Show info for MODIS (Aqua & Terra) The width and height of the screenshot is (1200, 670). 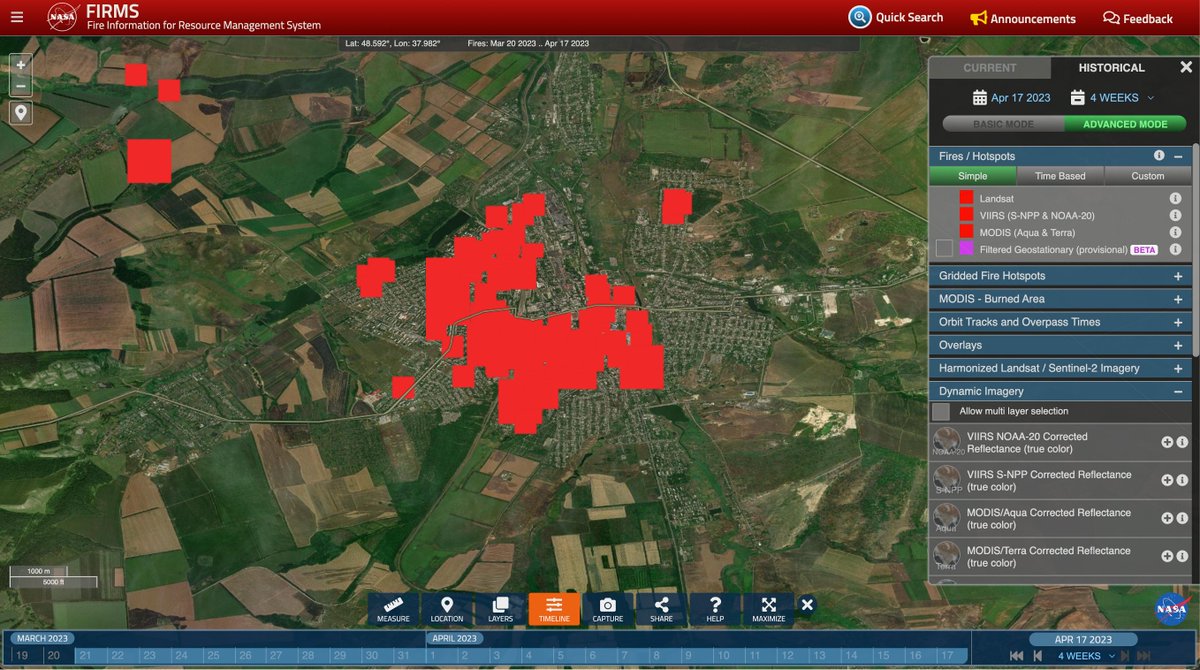point(1176,232)
